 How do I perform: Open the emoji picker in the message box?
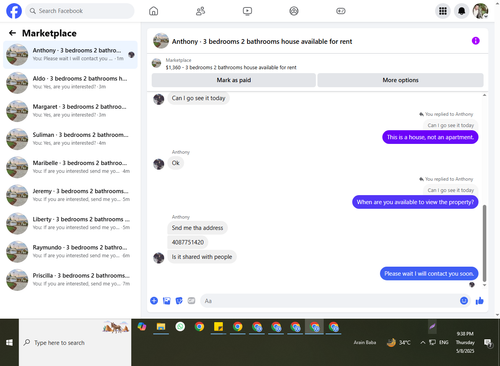(x=464, y=301)
